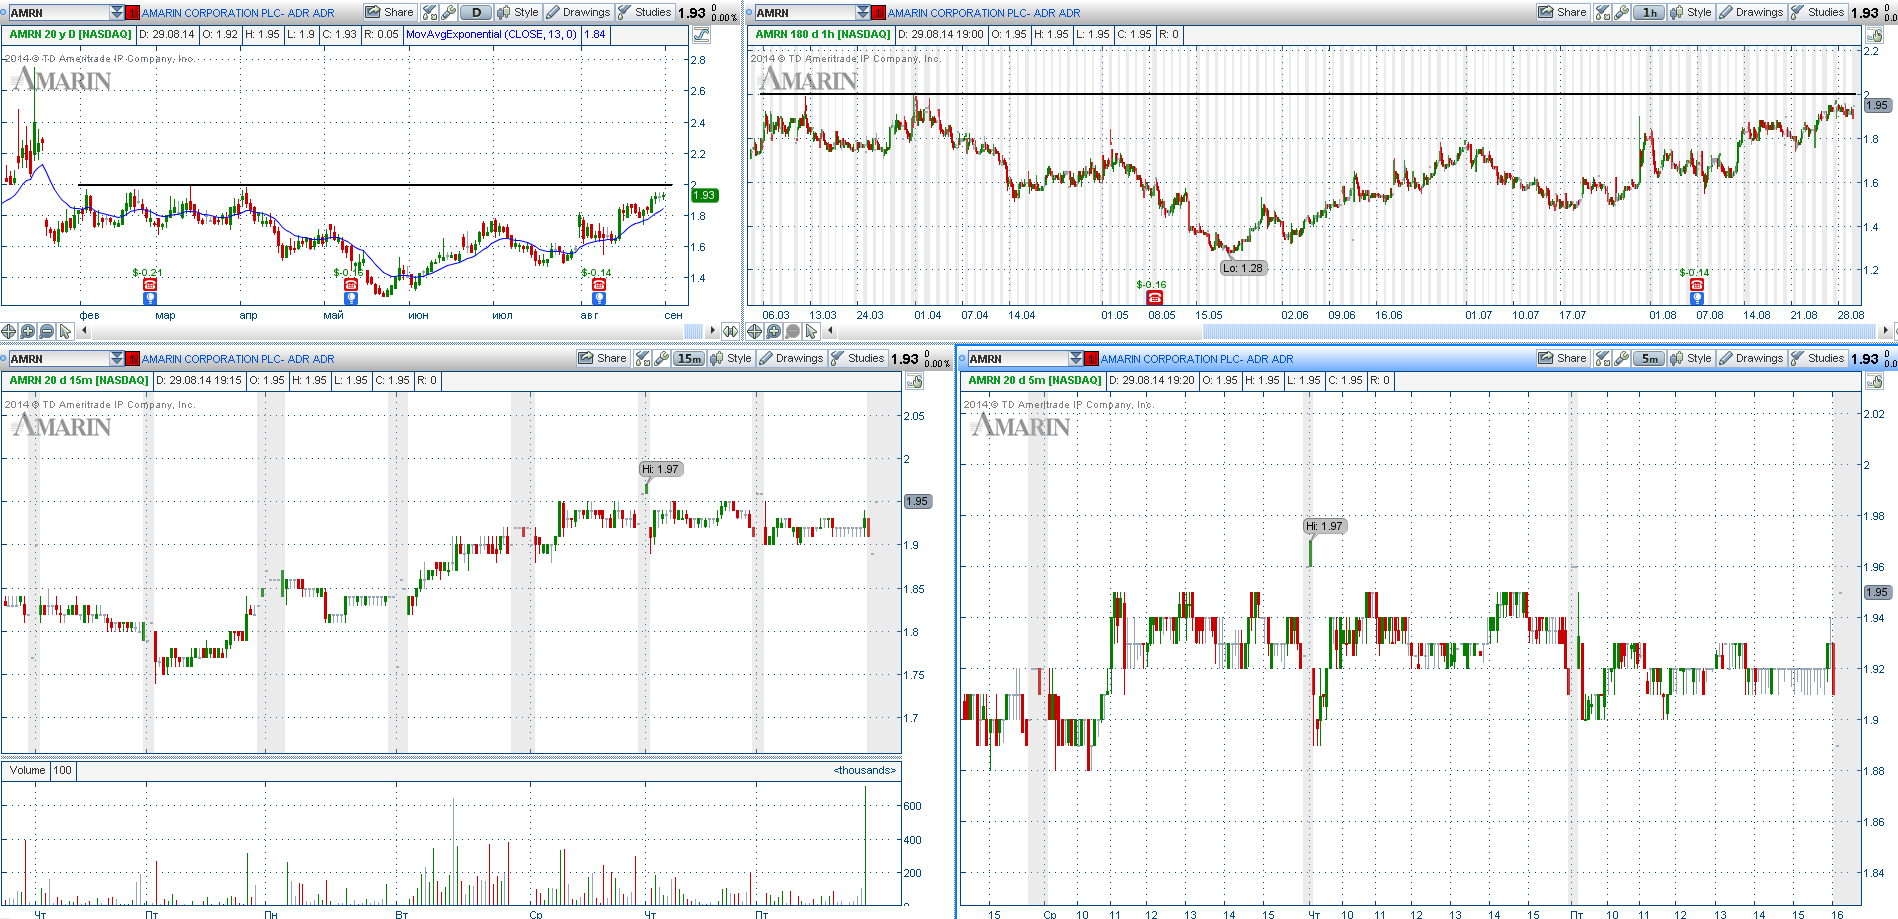Click the patterns tool icon on 15m chart
1898x919 pixels.
click(x=643, y=358)
